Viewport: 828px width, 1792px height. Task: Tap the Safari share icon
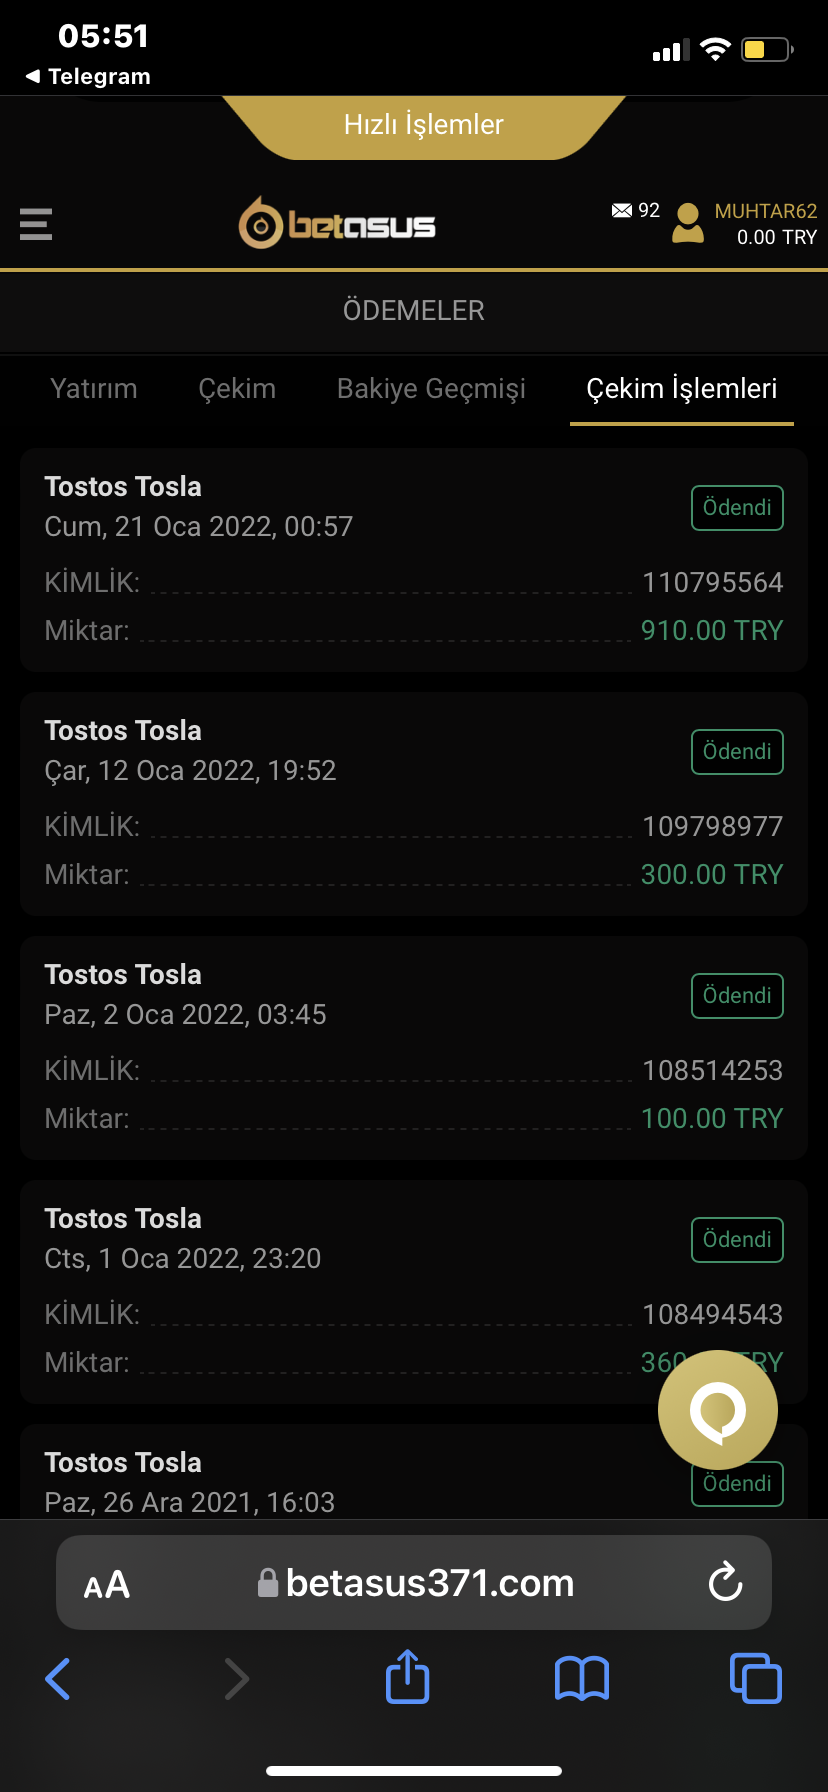[x=407, y=1677]
